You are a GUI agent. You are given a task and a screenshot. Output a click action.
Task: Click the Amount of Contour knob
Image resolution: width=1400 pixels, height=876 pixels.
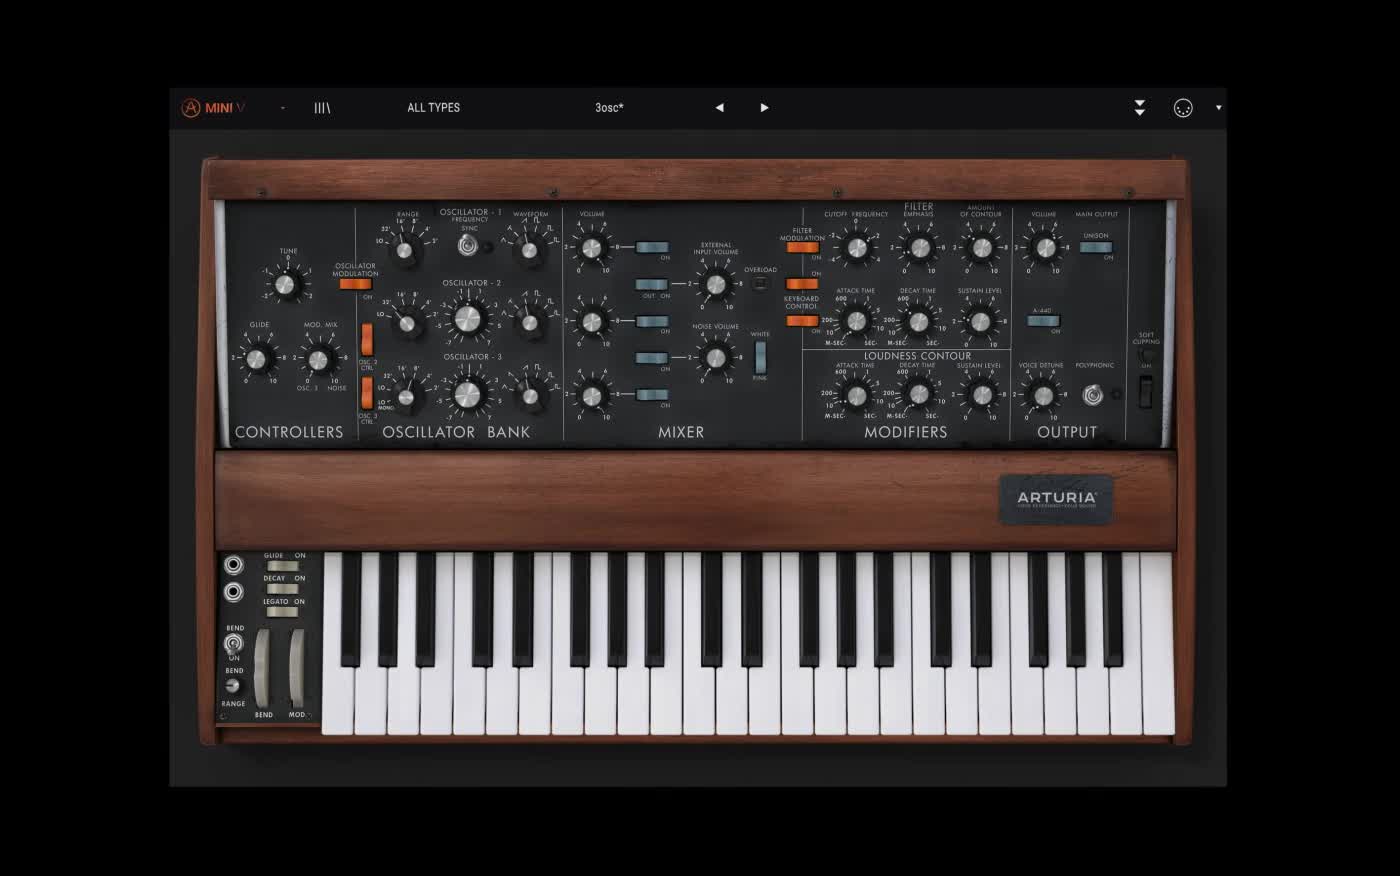(981, 247)
